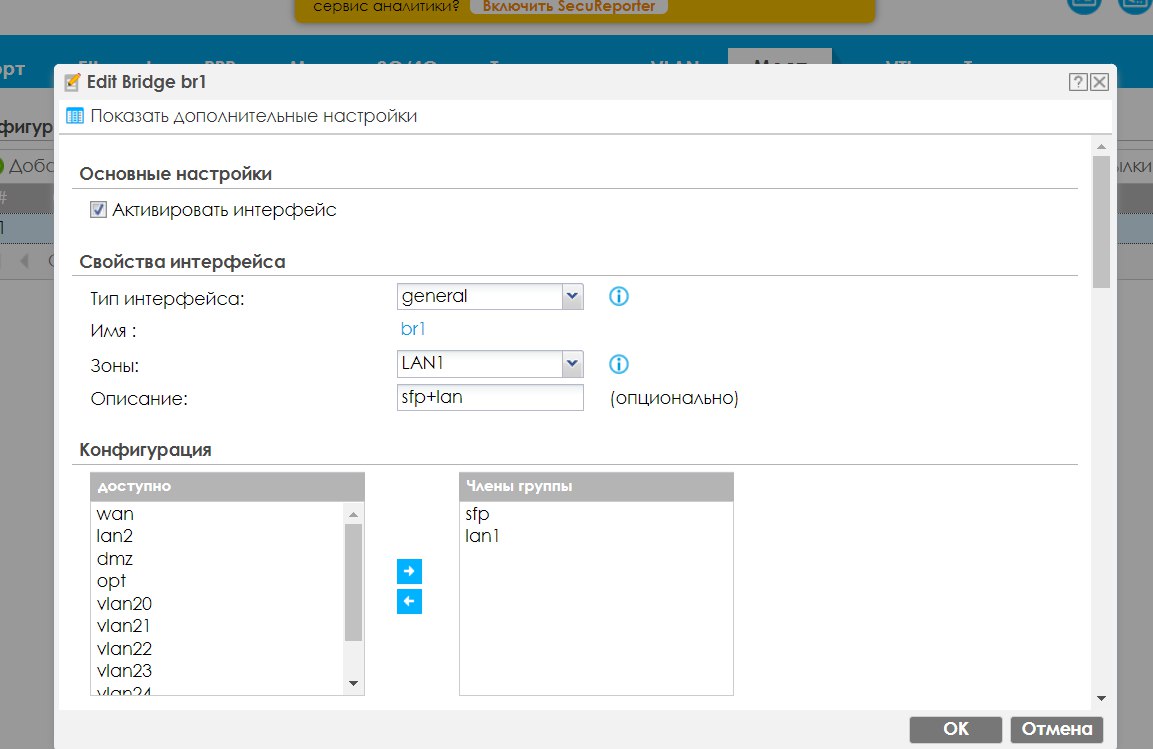Screen dimensions: 1153x749
Task: Select dmz in available list
Action: (115, 559)
